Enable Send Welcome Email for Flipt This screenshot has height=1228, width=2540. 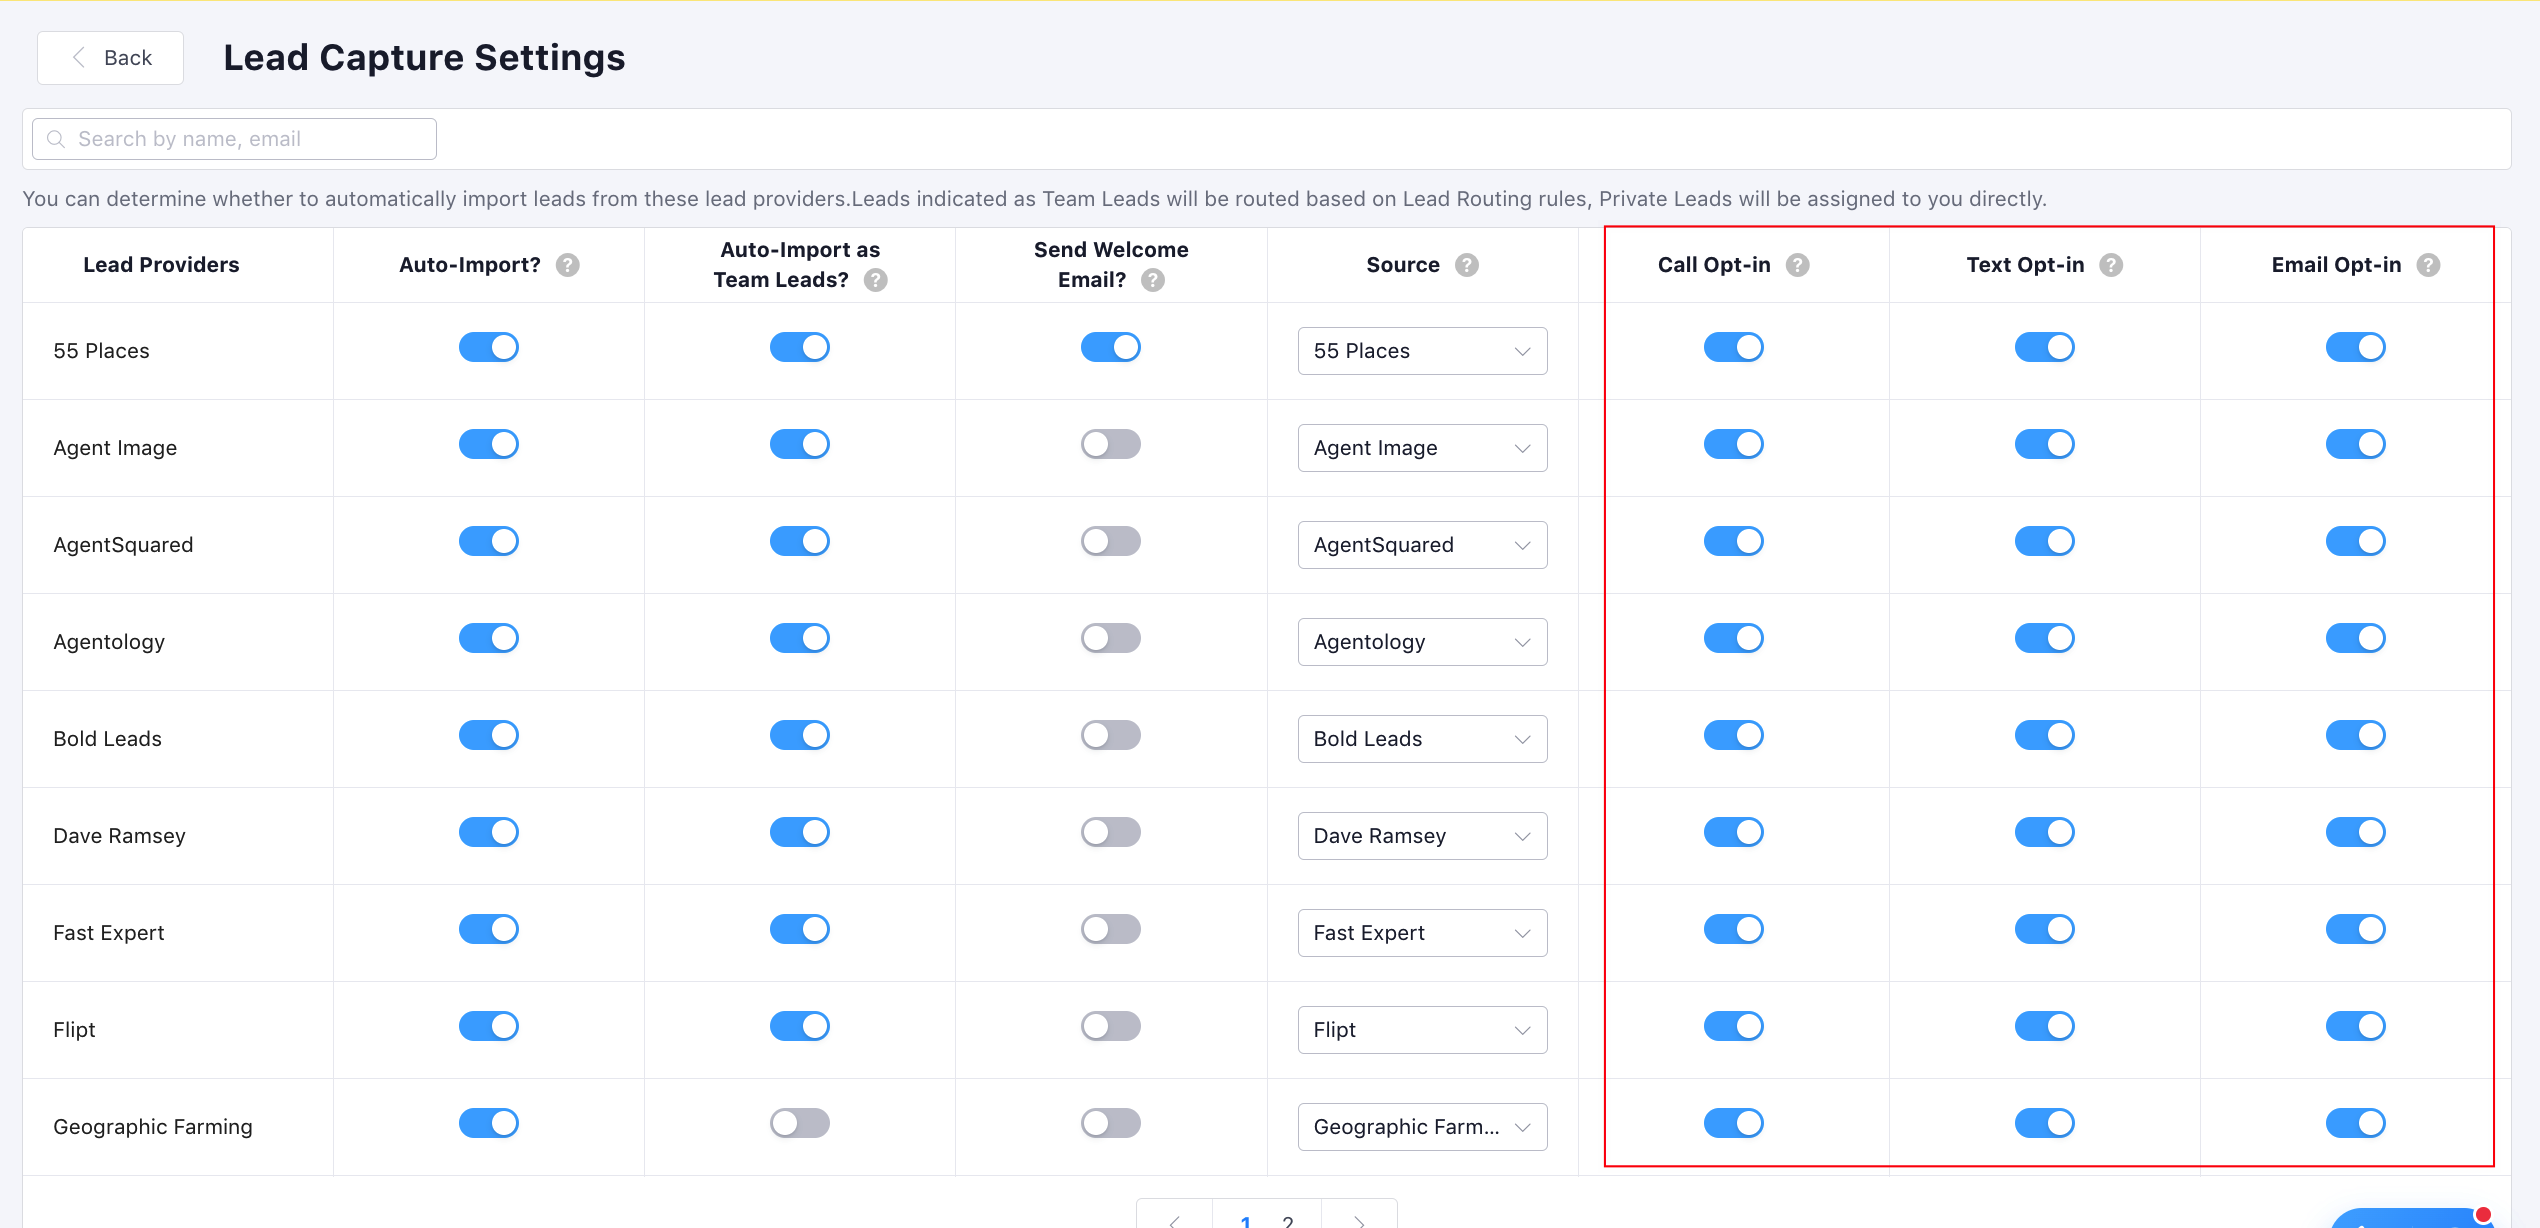(1111, 1026)
